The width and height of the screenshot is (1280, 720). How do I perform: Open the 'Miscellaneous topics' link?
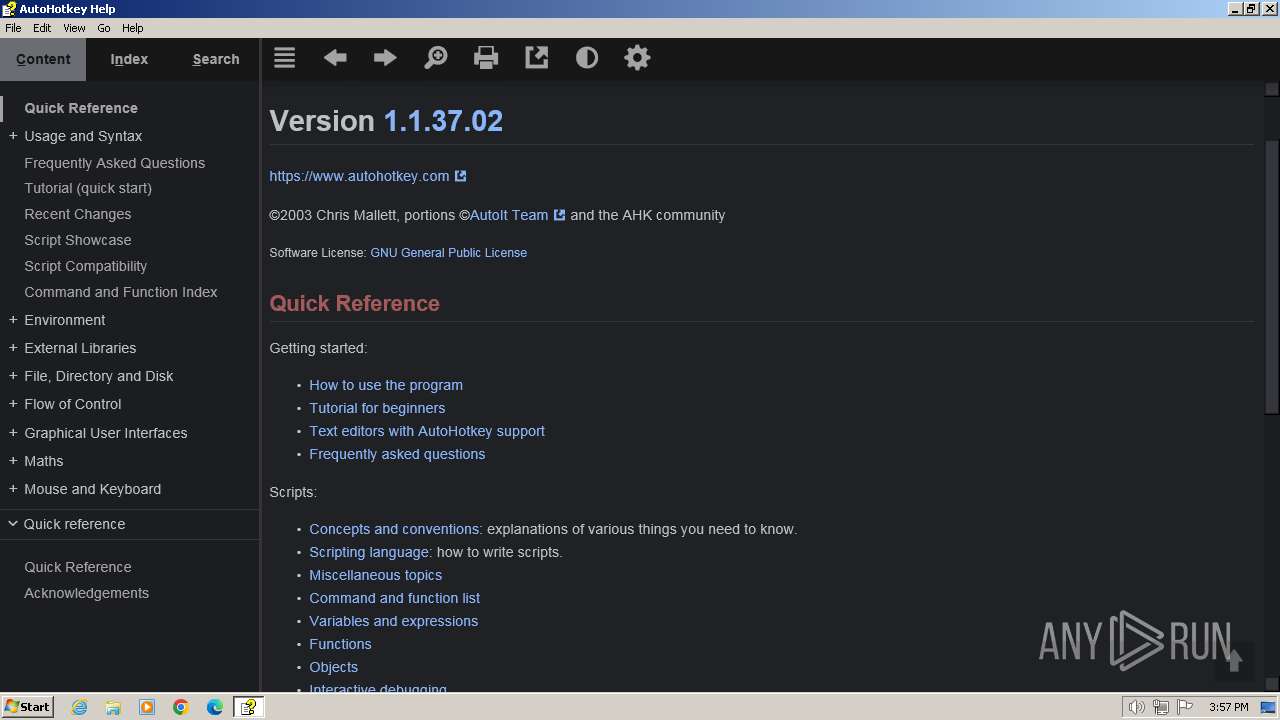(x=375, y=575)
